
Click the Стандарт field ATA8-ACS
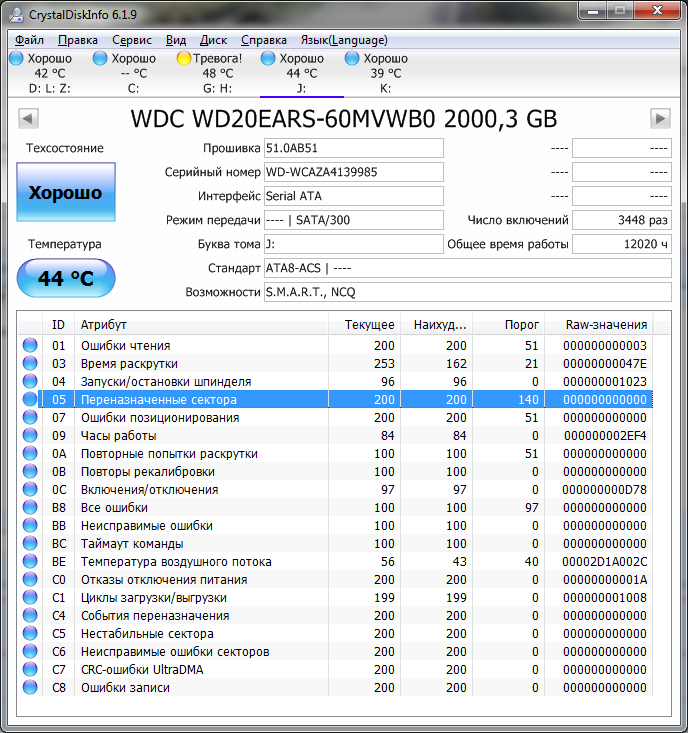pos(468,268)
